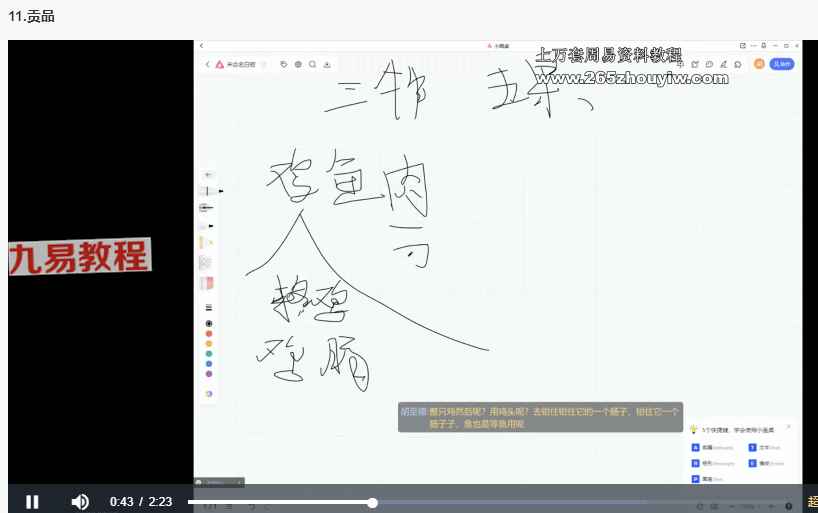
Task: Click the blue share button at top right
Action: tap(781, 64)
